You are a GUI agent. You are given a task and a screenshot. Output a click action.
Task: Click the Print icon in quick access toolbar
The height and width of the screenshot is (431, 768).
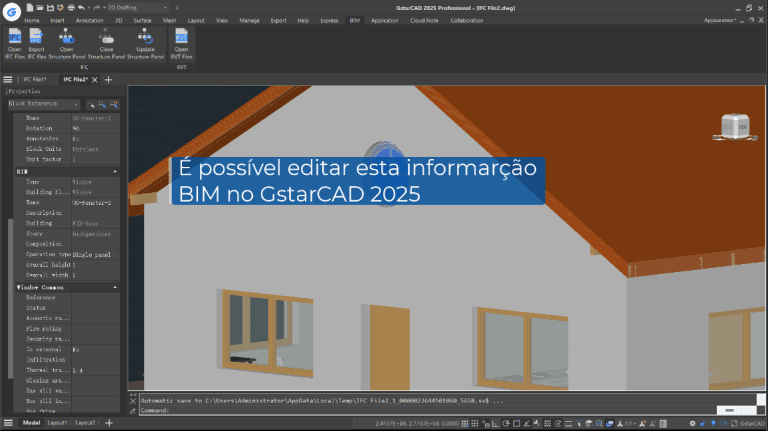[71, 7]
